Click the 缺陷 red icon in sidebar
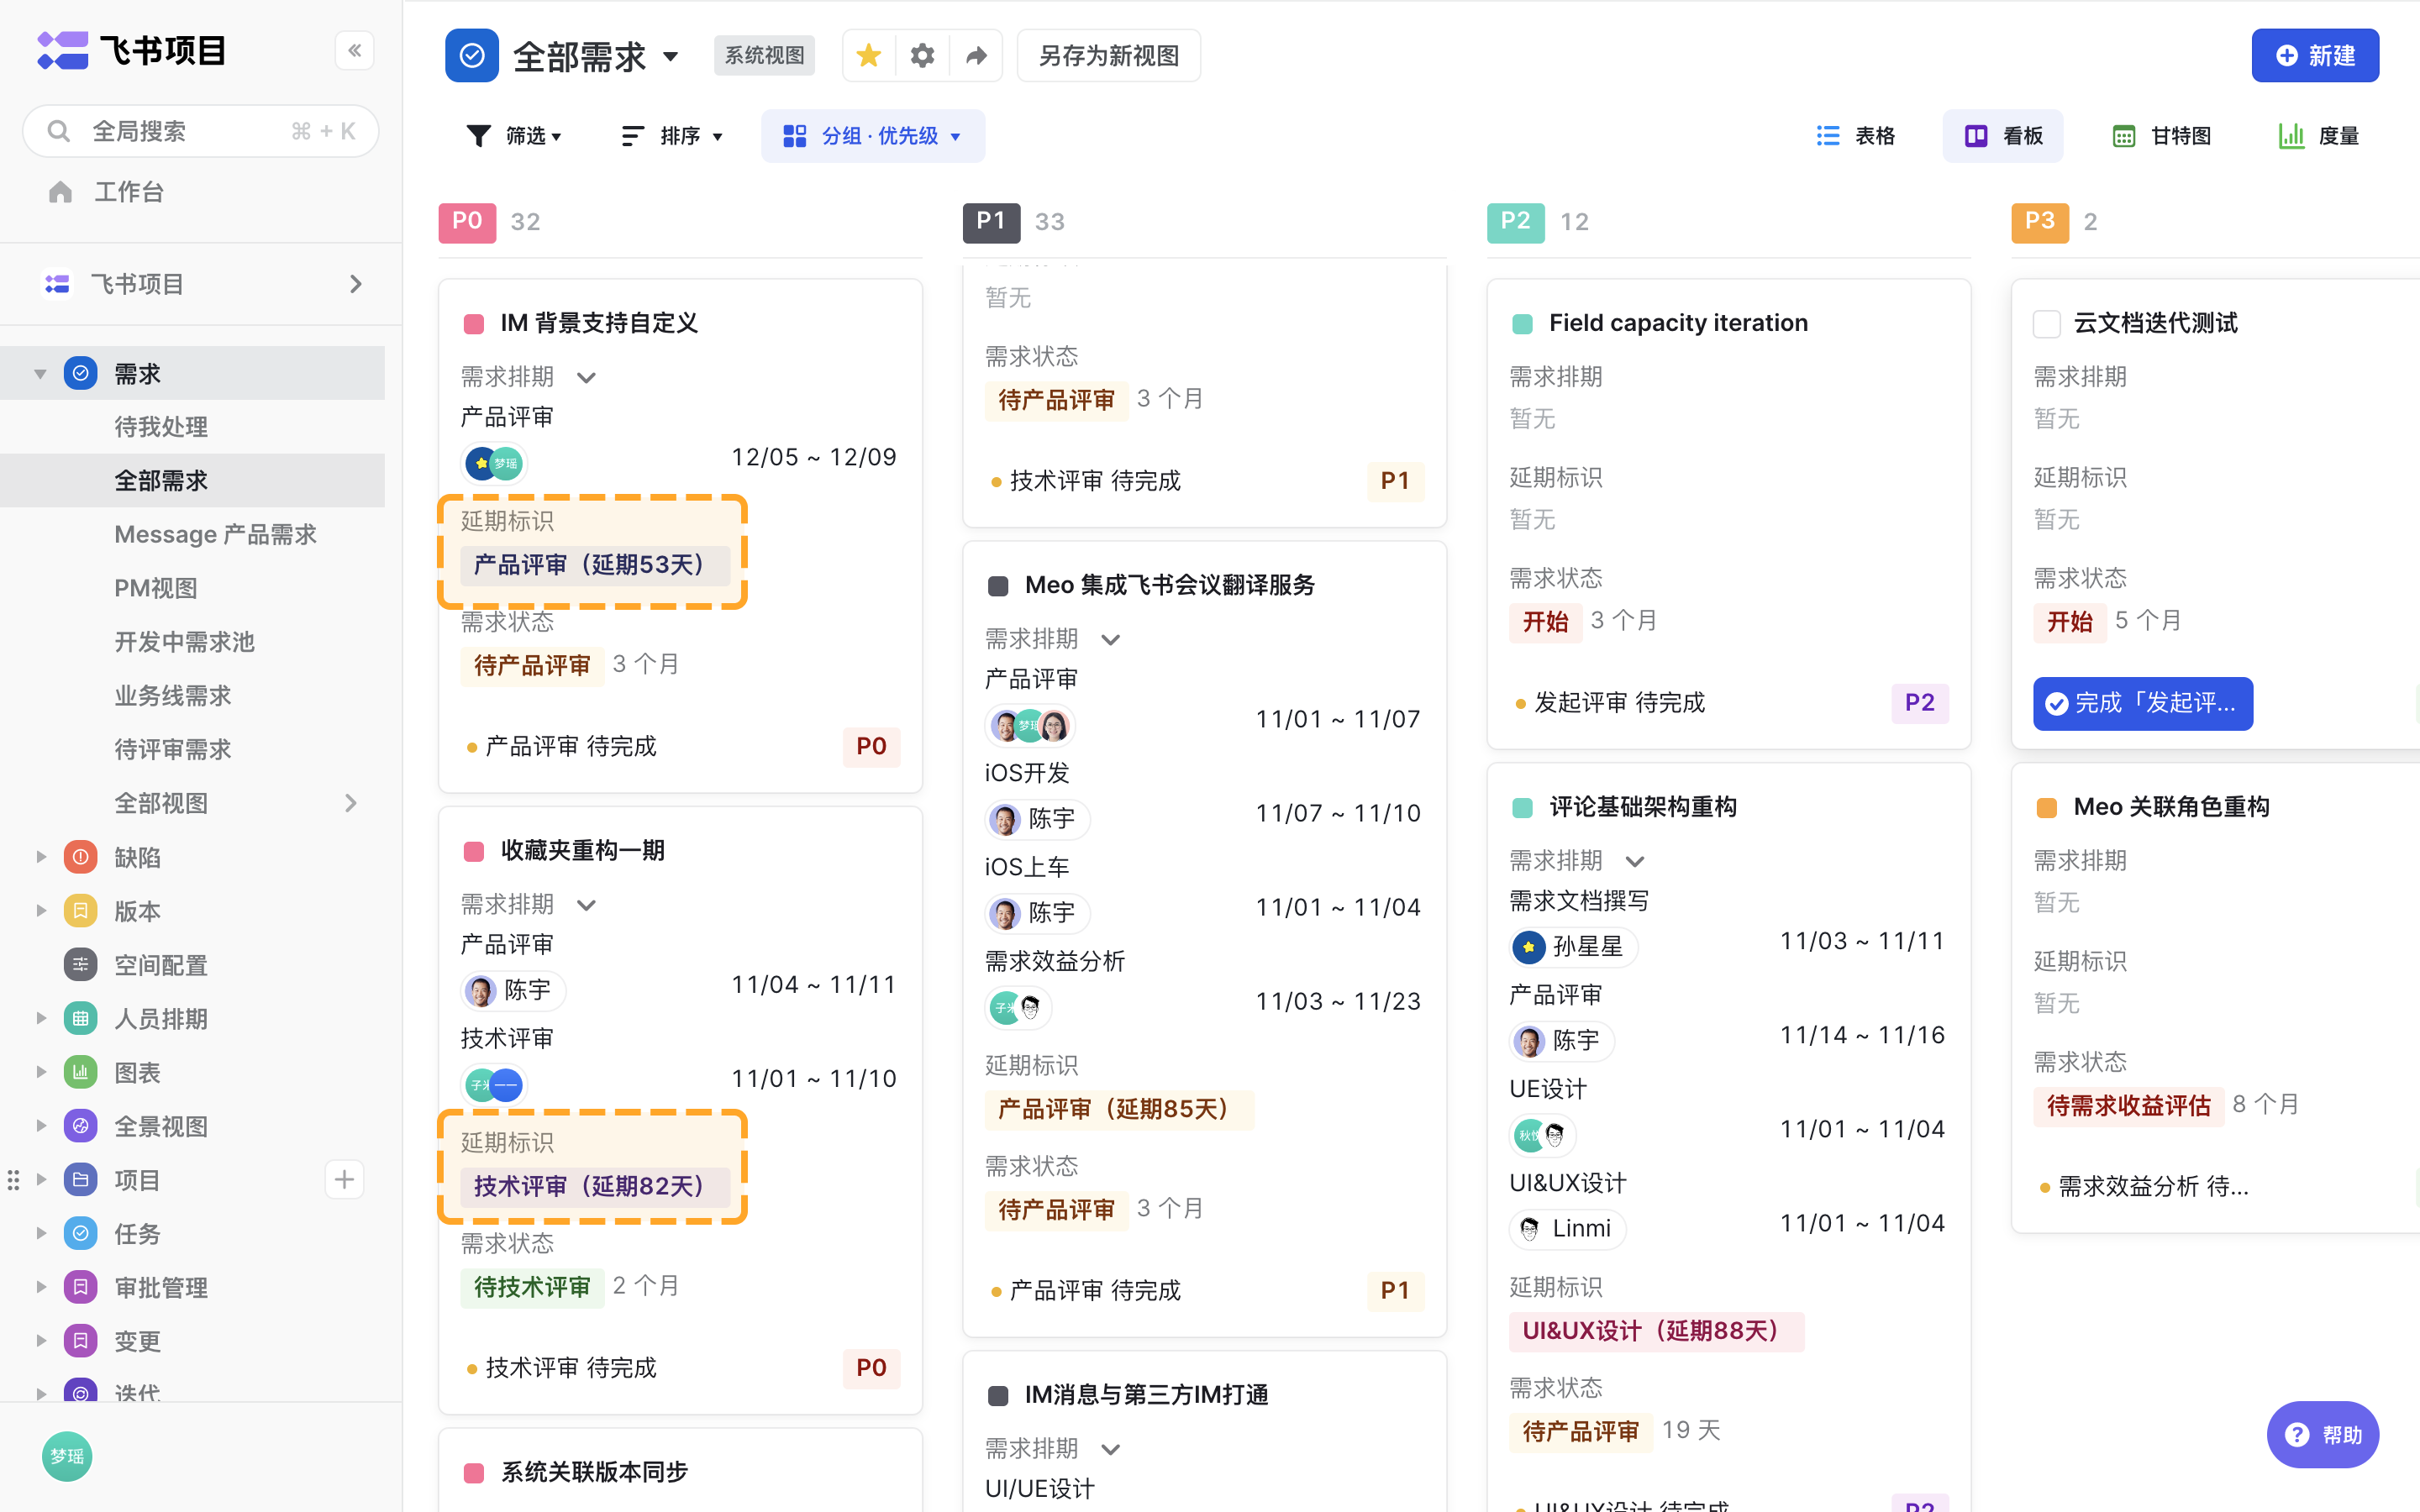The width and height of the screenshot is (2420, 1512). coord(81,857)
